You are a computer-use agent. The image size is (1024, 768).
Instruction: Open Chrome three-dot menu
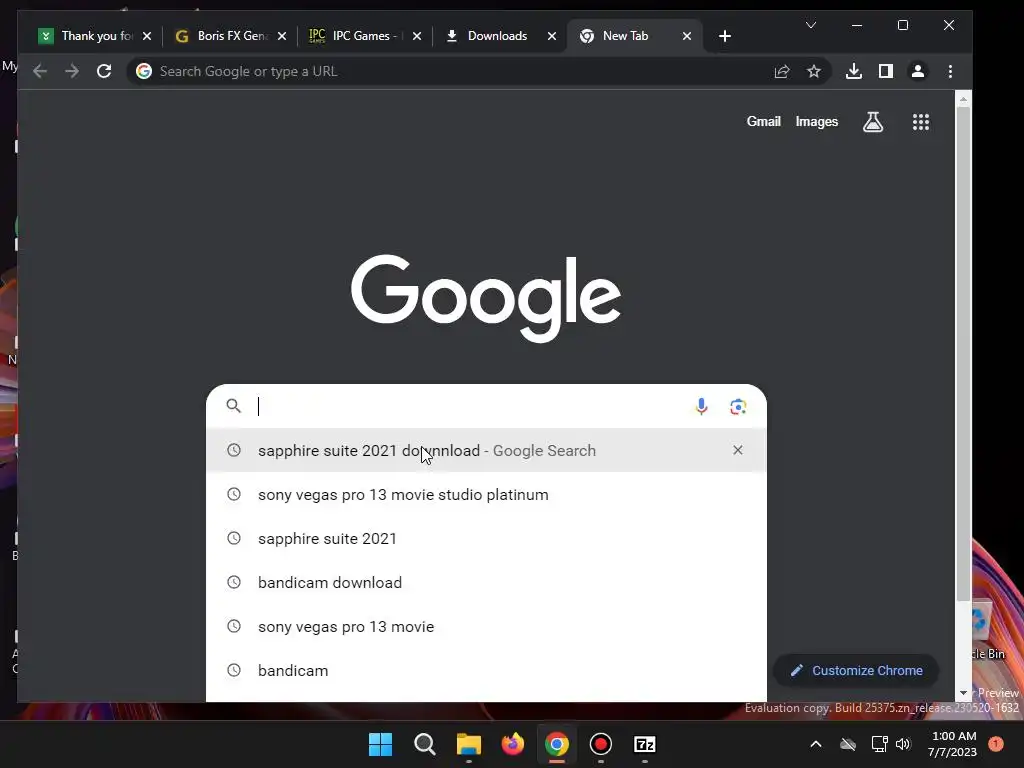point(950,71)
